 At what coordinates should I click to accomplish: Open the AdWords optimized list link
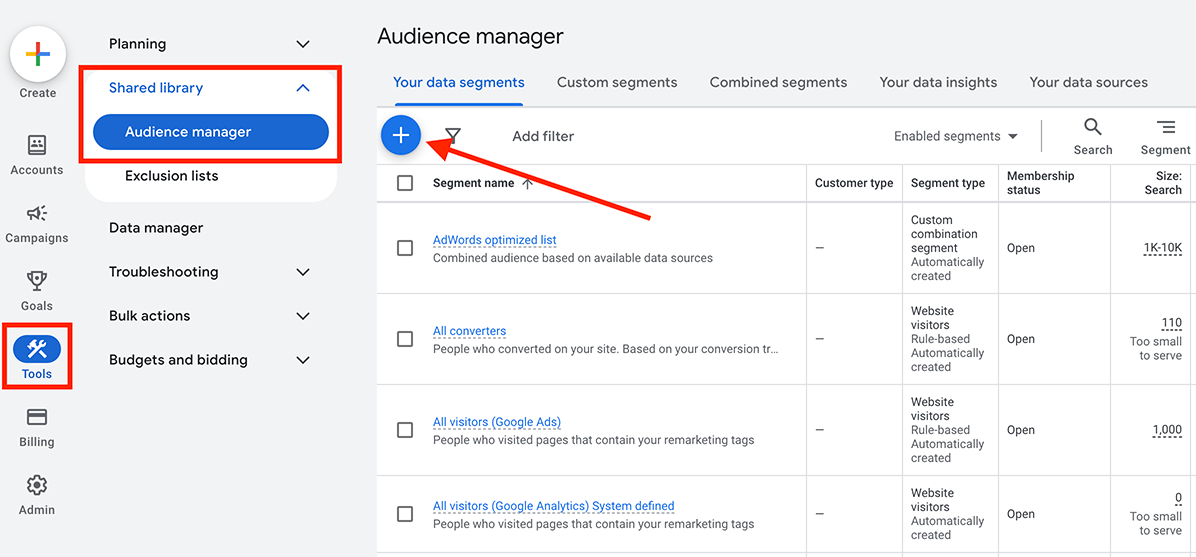pyautogui.click(x=494, y=240)
